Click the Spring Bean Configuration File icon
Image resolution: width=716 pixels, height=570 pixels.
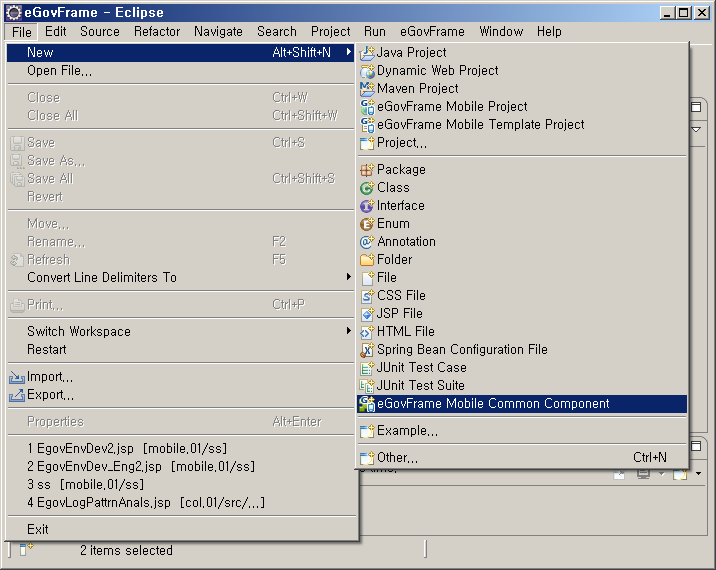tap(367, 350)
